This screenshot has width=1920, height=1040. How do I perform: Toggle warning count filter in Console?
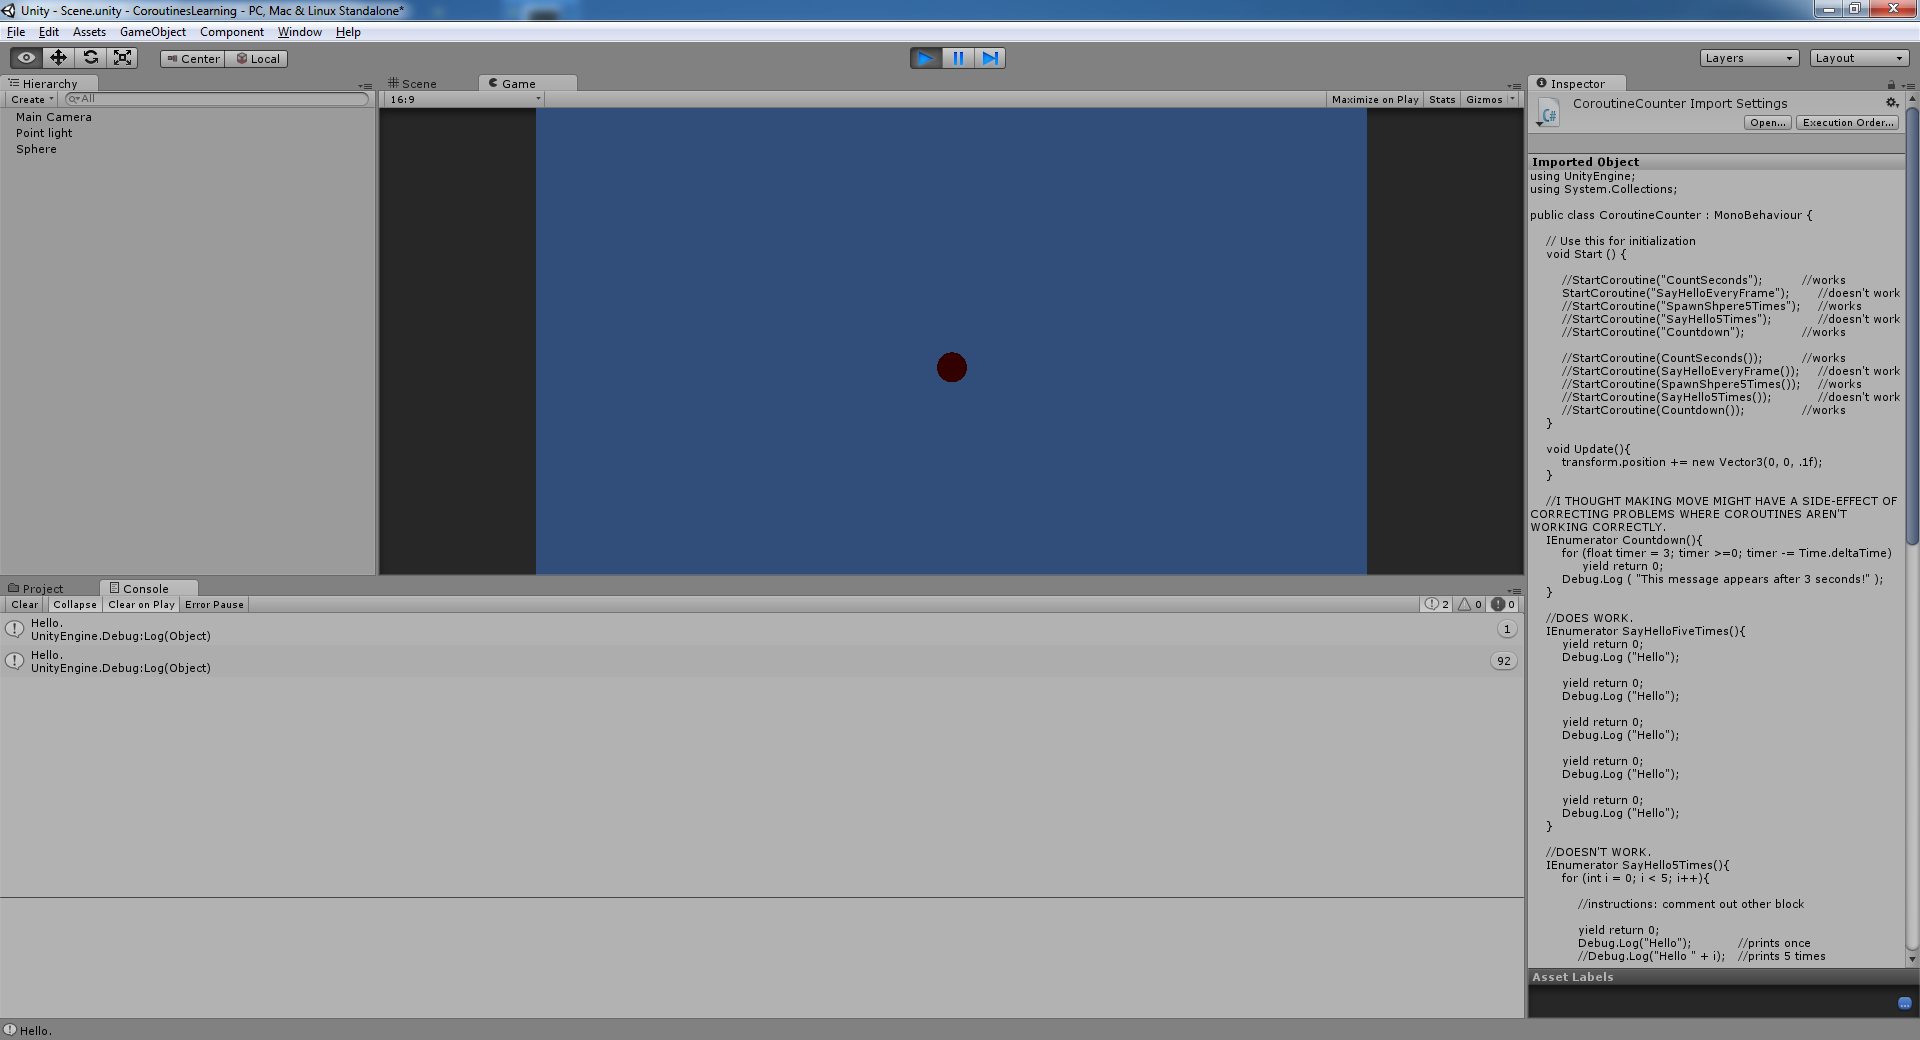[x=1470, y=605]
